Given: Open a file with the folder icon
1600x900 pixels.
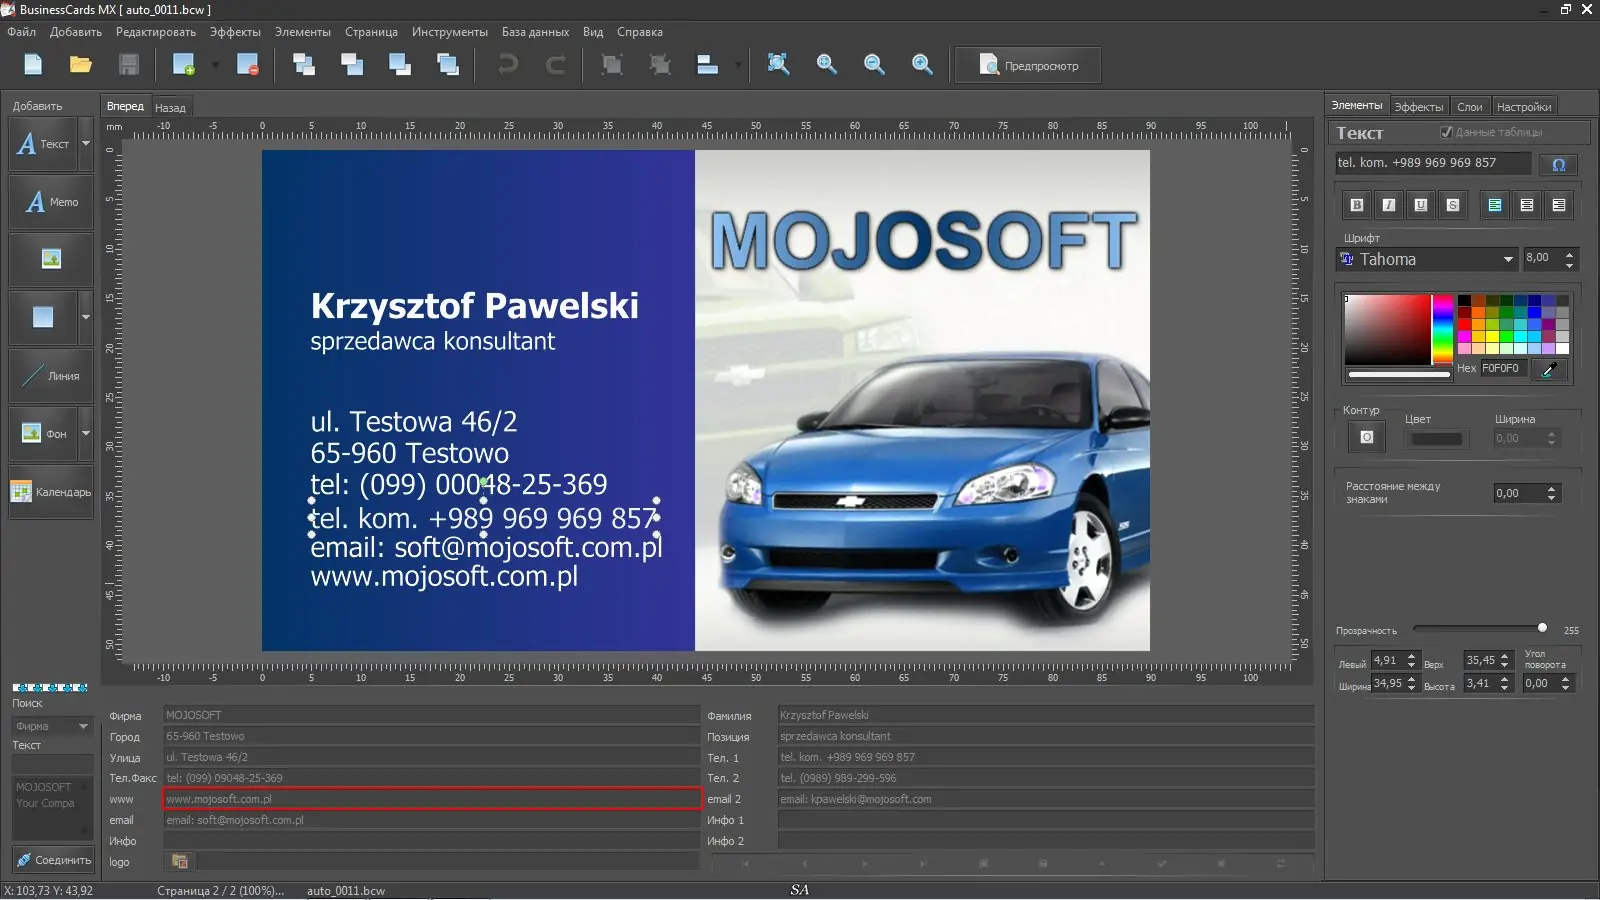Looking at the screenshot, I should (81, 65).
